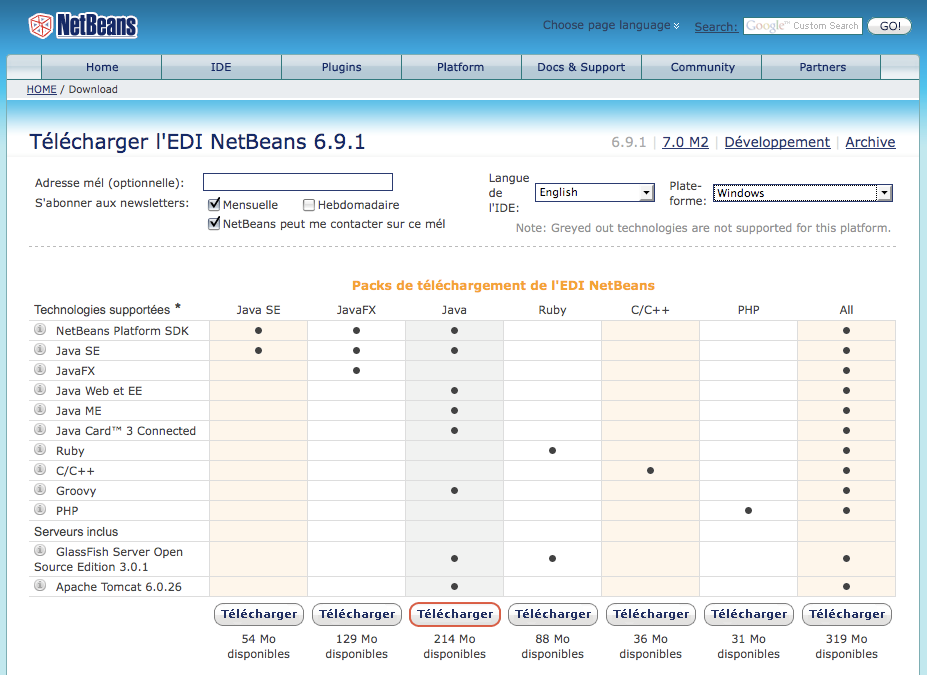Click the Download breadcrumb text
This screenshot has width=927, height=675.
(x=93, y=89)
